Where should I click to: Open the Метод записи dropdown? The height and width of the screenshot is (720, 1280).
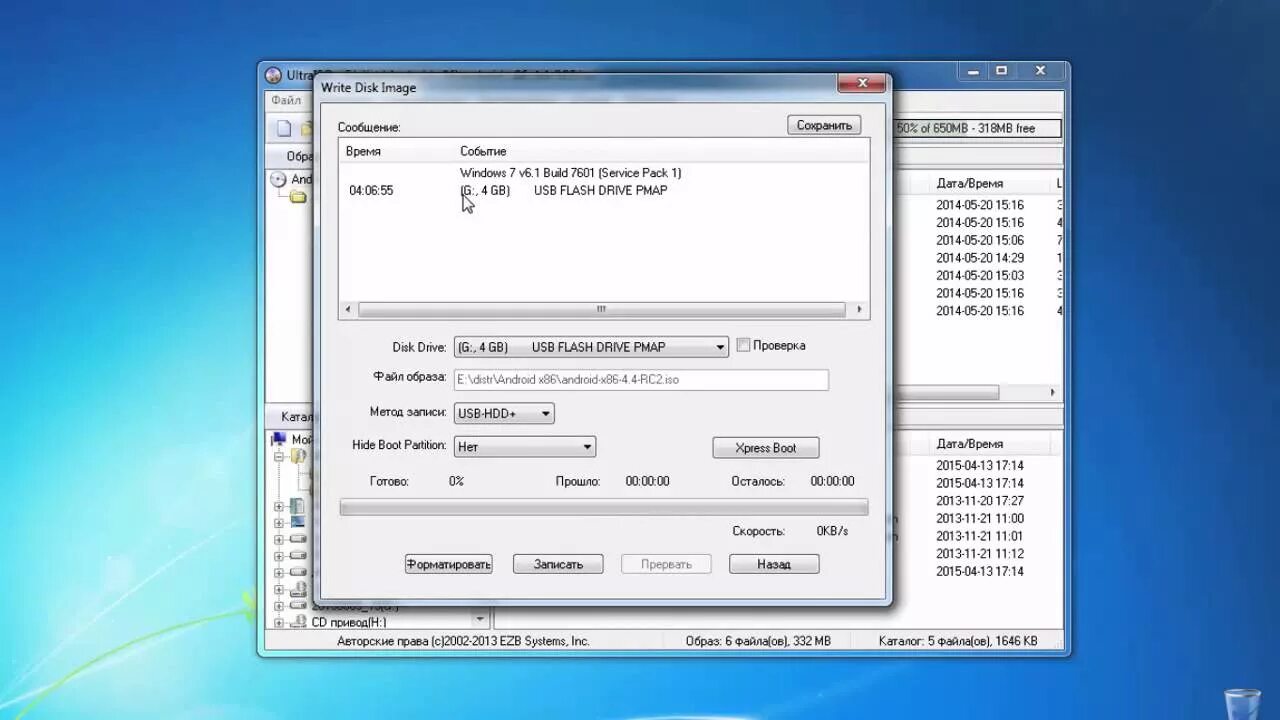click(x=546, y=413)
